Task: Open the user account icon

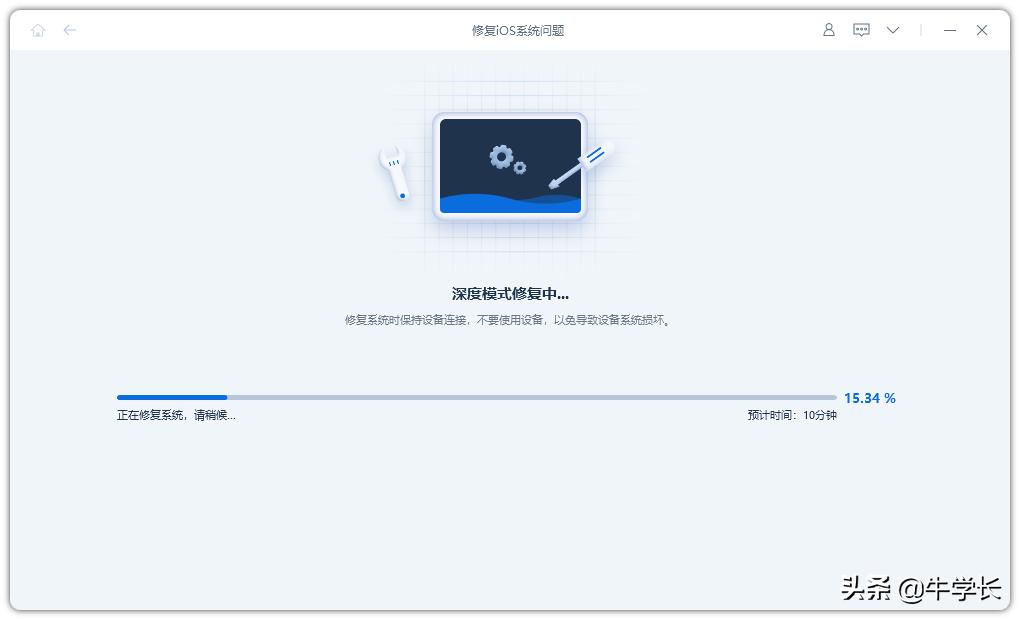Action: (828, 30)
